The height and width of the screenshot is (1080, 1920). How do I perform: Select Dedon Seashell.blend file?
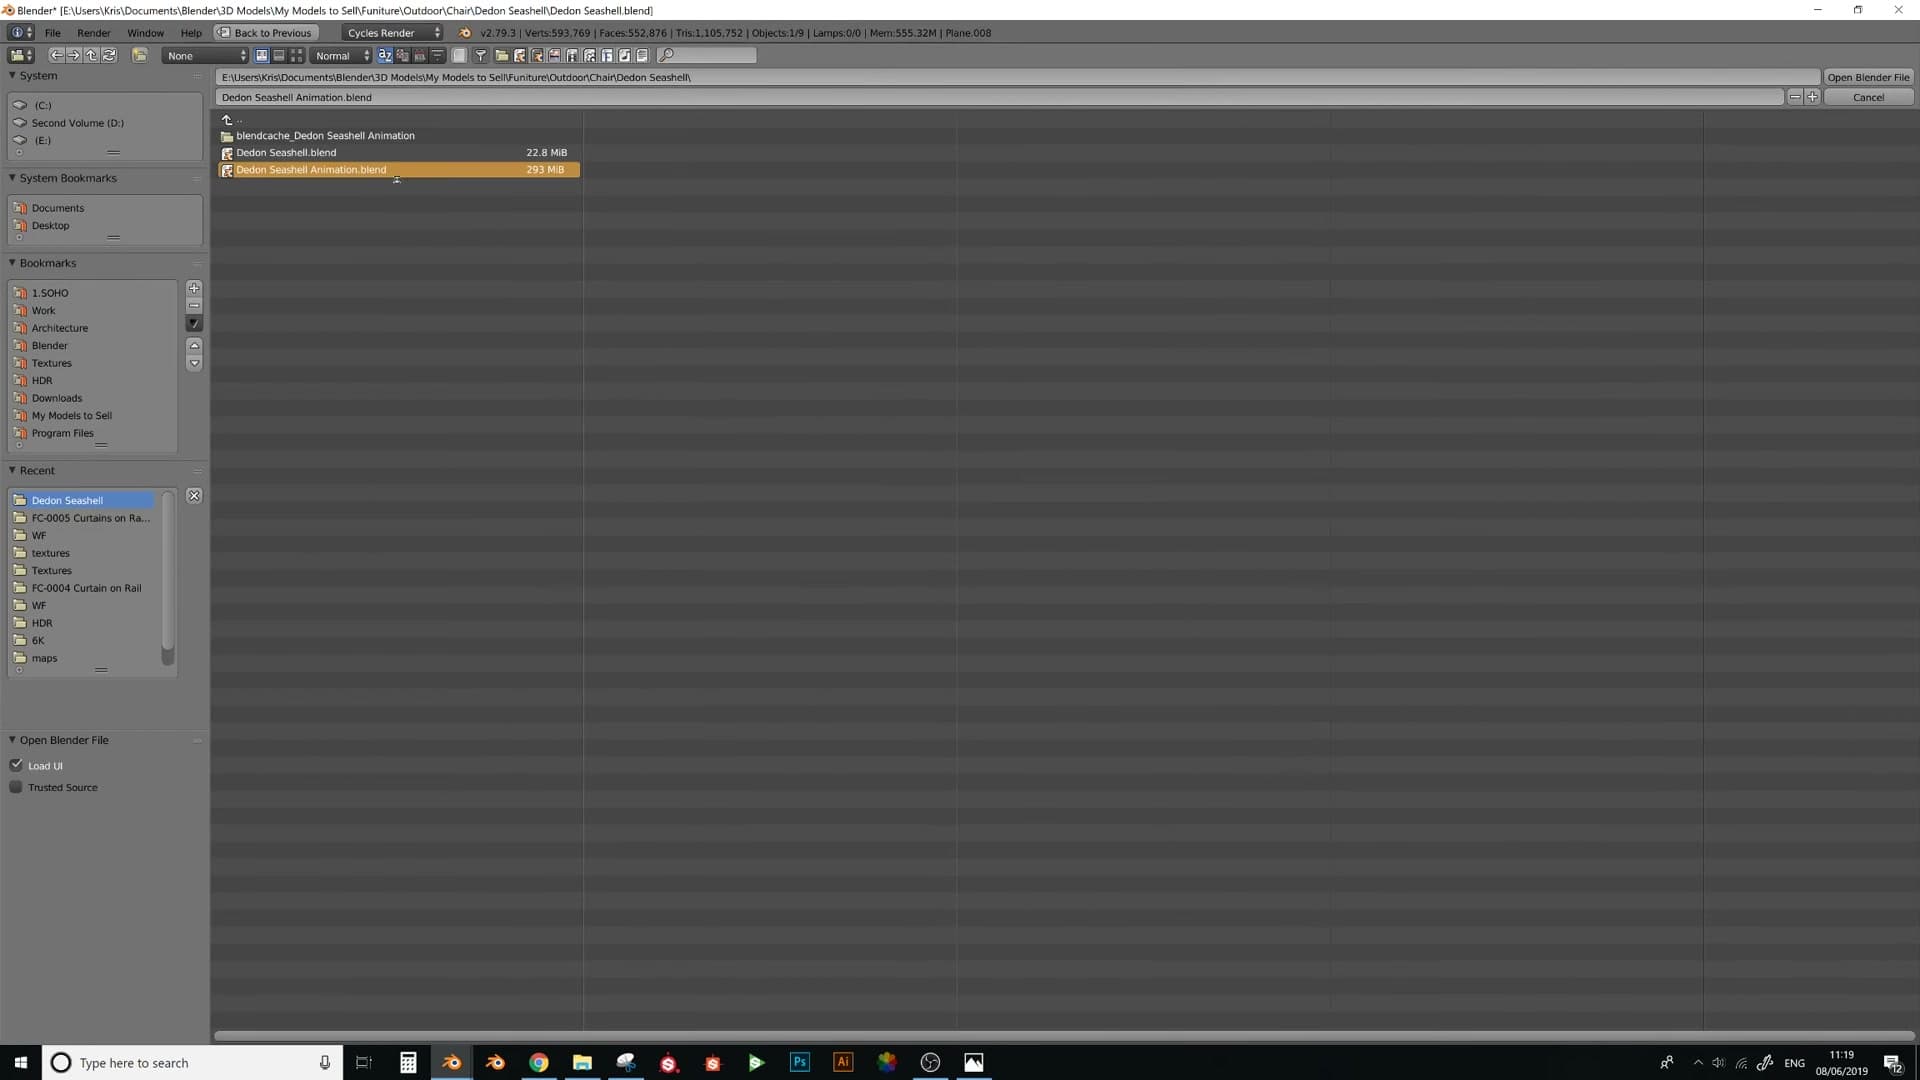(399, 153)
